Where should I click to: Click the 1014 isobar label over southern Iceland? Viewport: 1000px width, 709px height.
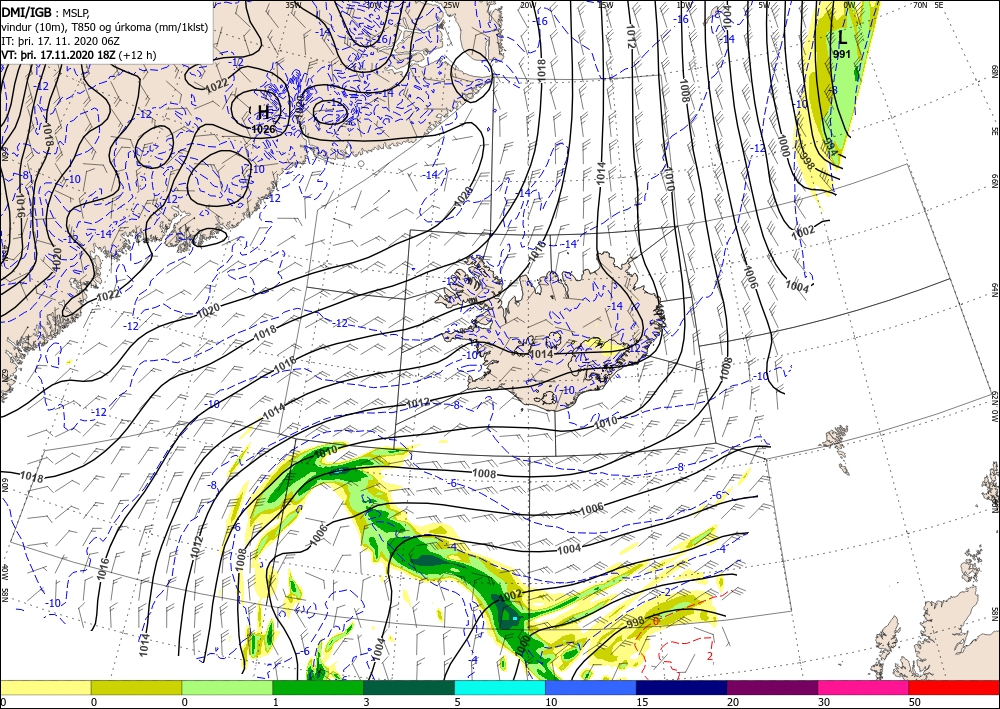pos(541,354)
